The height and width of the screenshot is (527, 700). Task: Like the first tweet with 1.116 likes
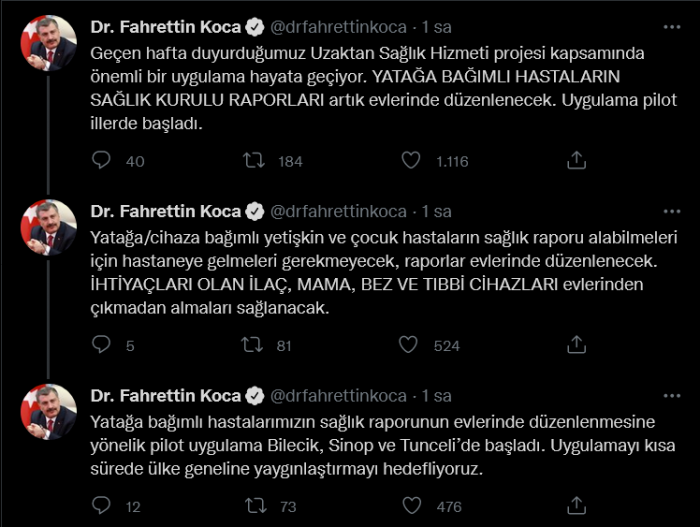[409, 160]
